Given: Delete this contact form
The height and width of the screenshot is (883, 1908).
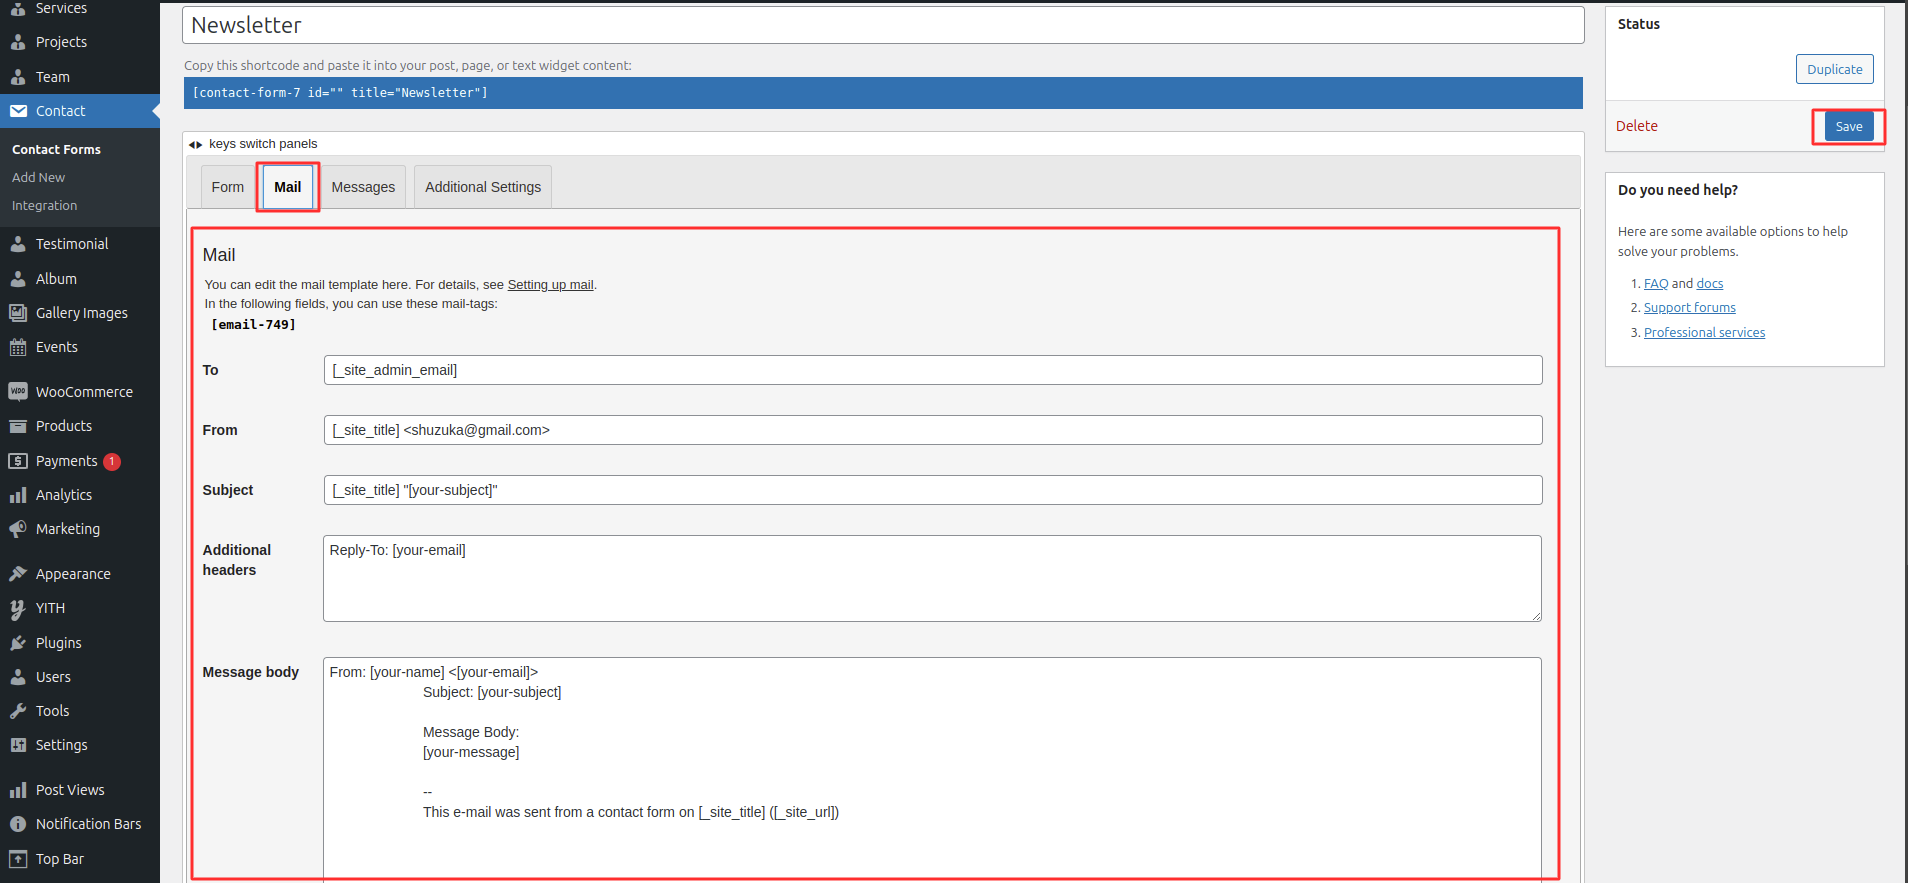Looking at the screenshot, I should pyautogui.click(x=1637, y=126).
